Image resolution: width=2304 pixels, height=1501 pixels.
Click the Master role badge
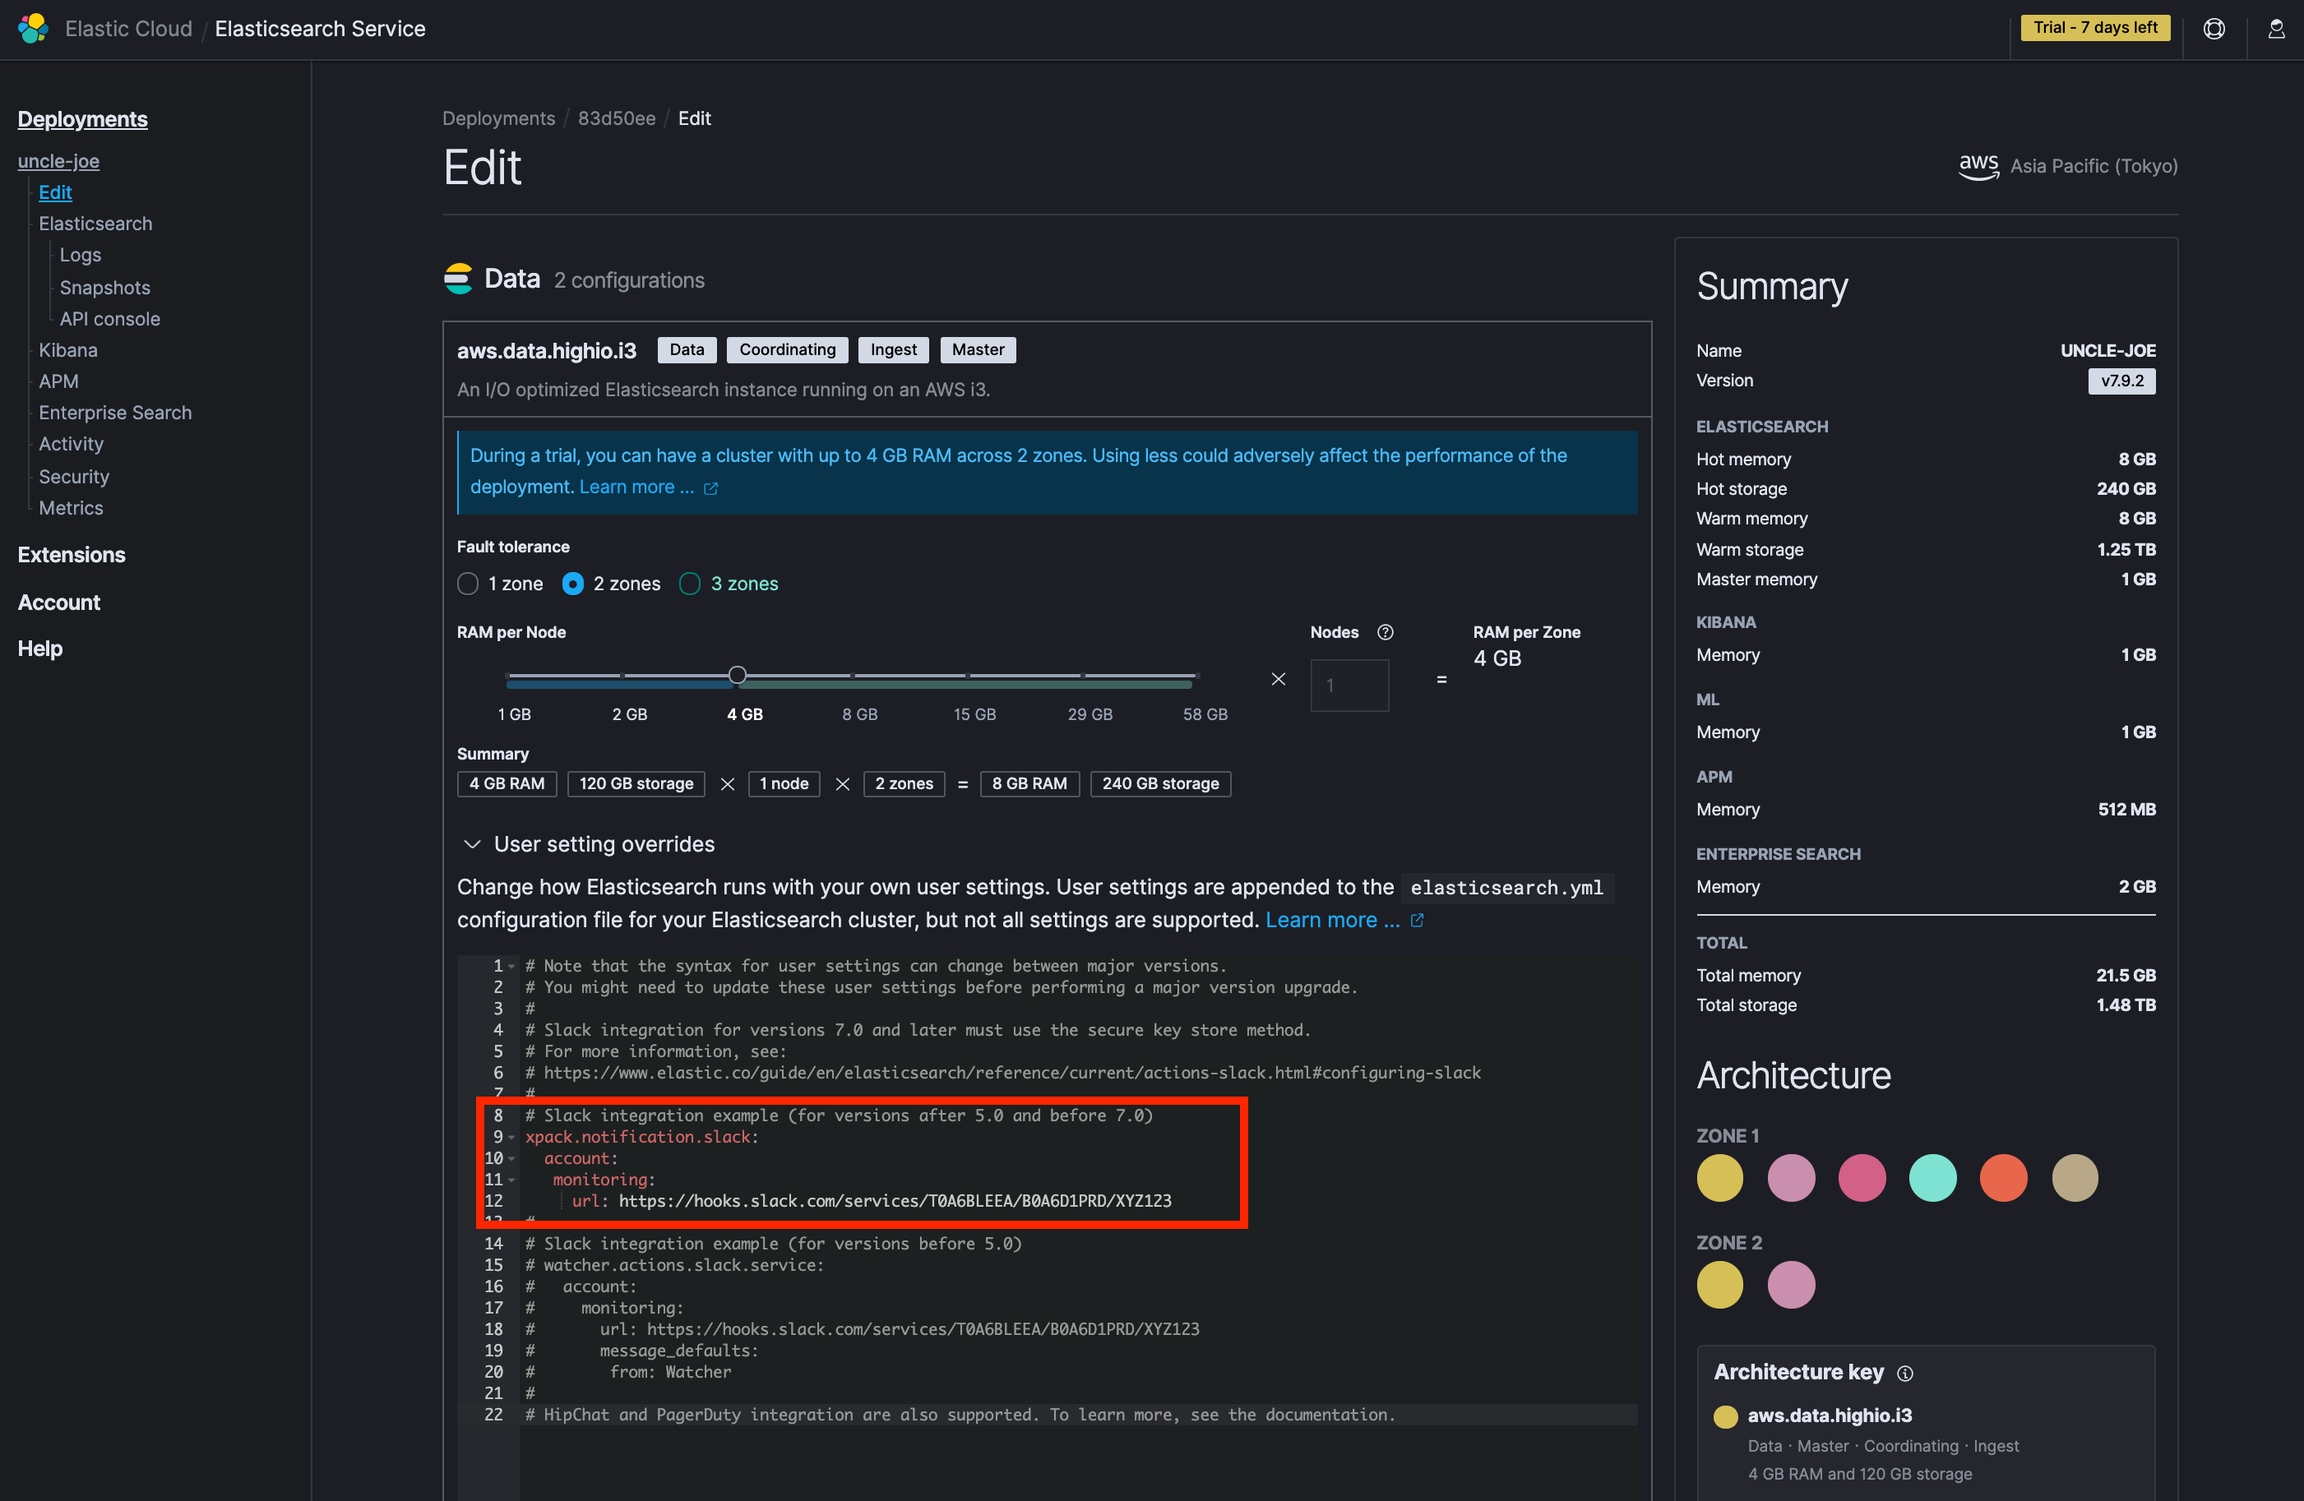tap(978, 349)
